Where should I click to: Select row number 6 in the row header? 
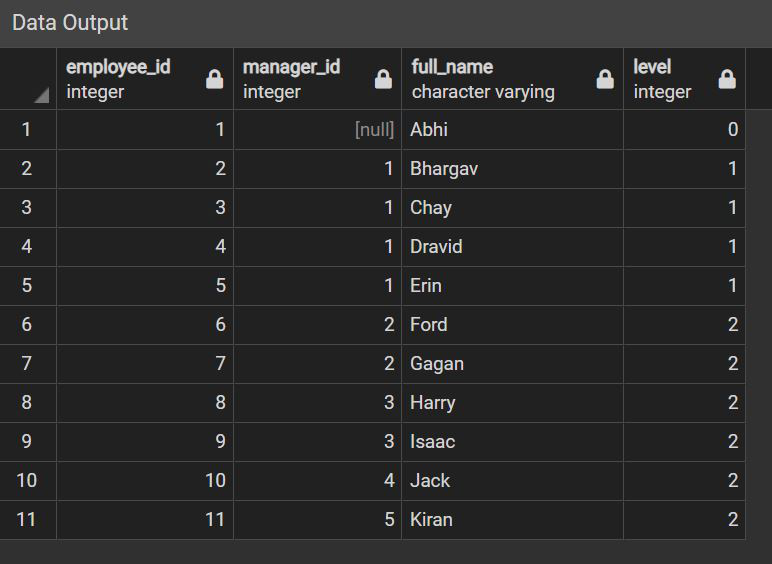27,324
